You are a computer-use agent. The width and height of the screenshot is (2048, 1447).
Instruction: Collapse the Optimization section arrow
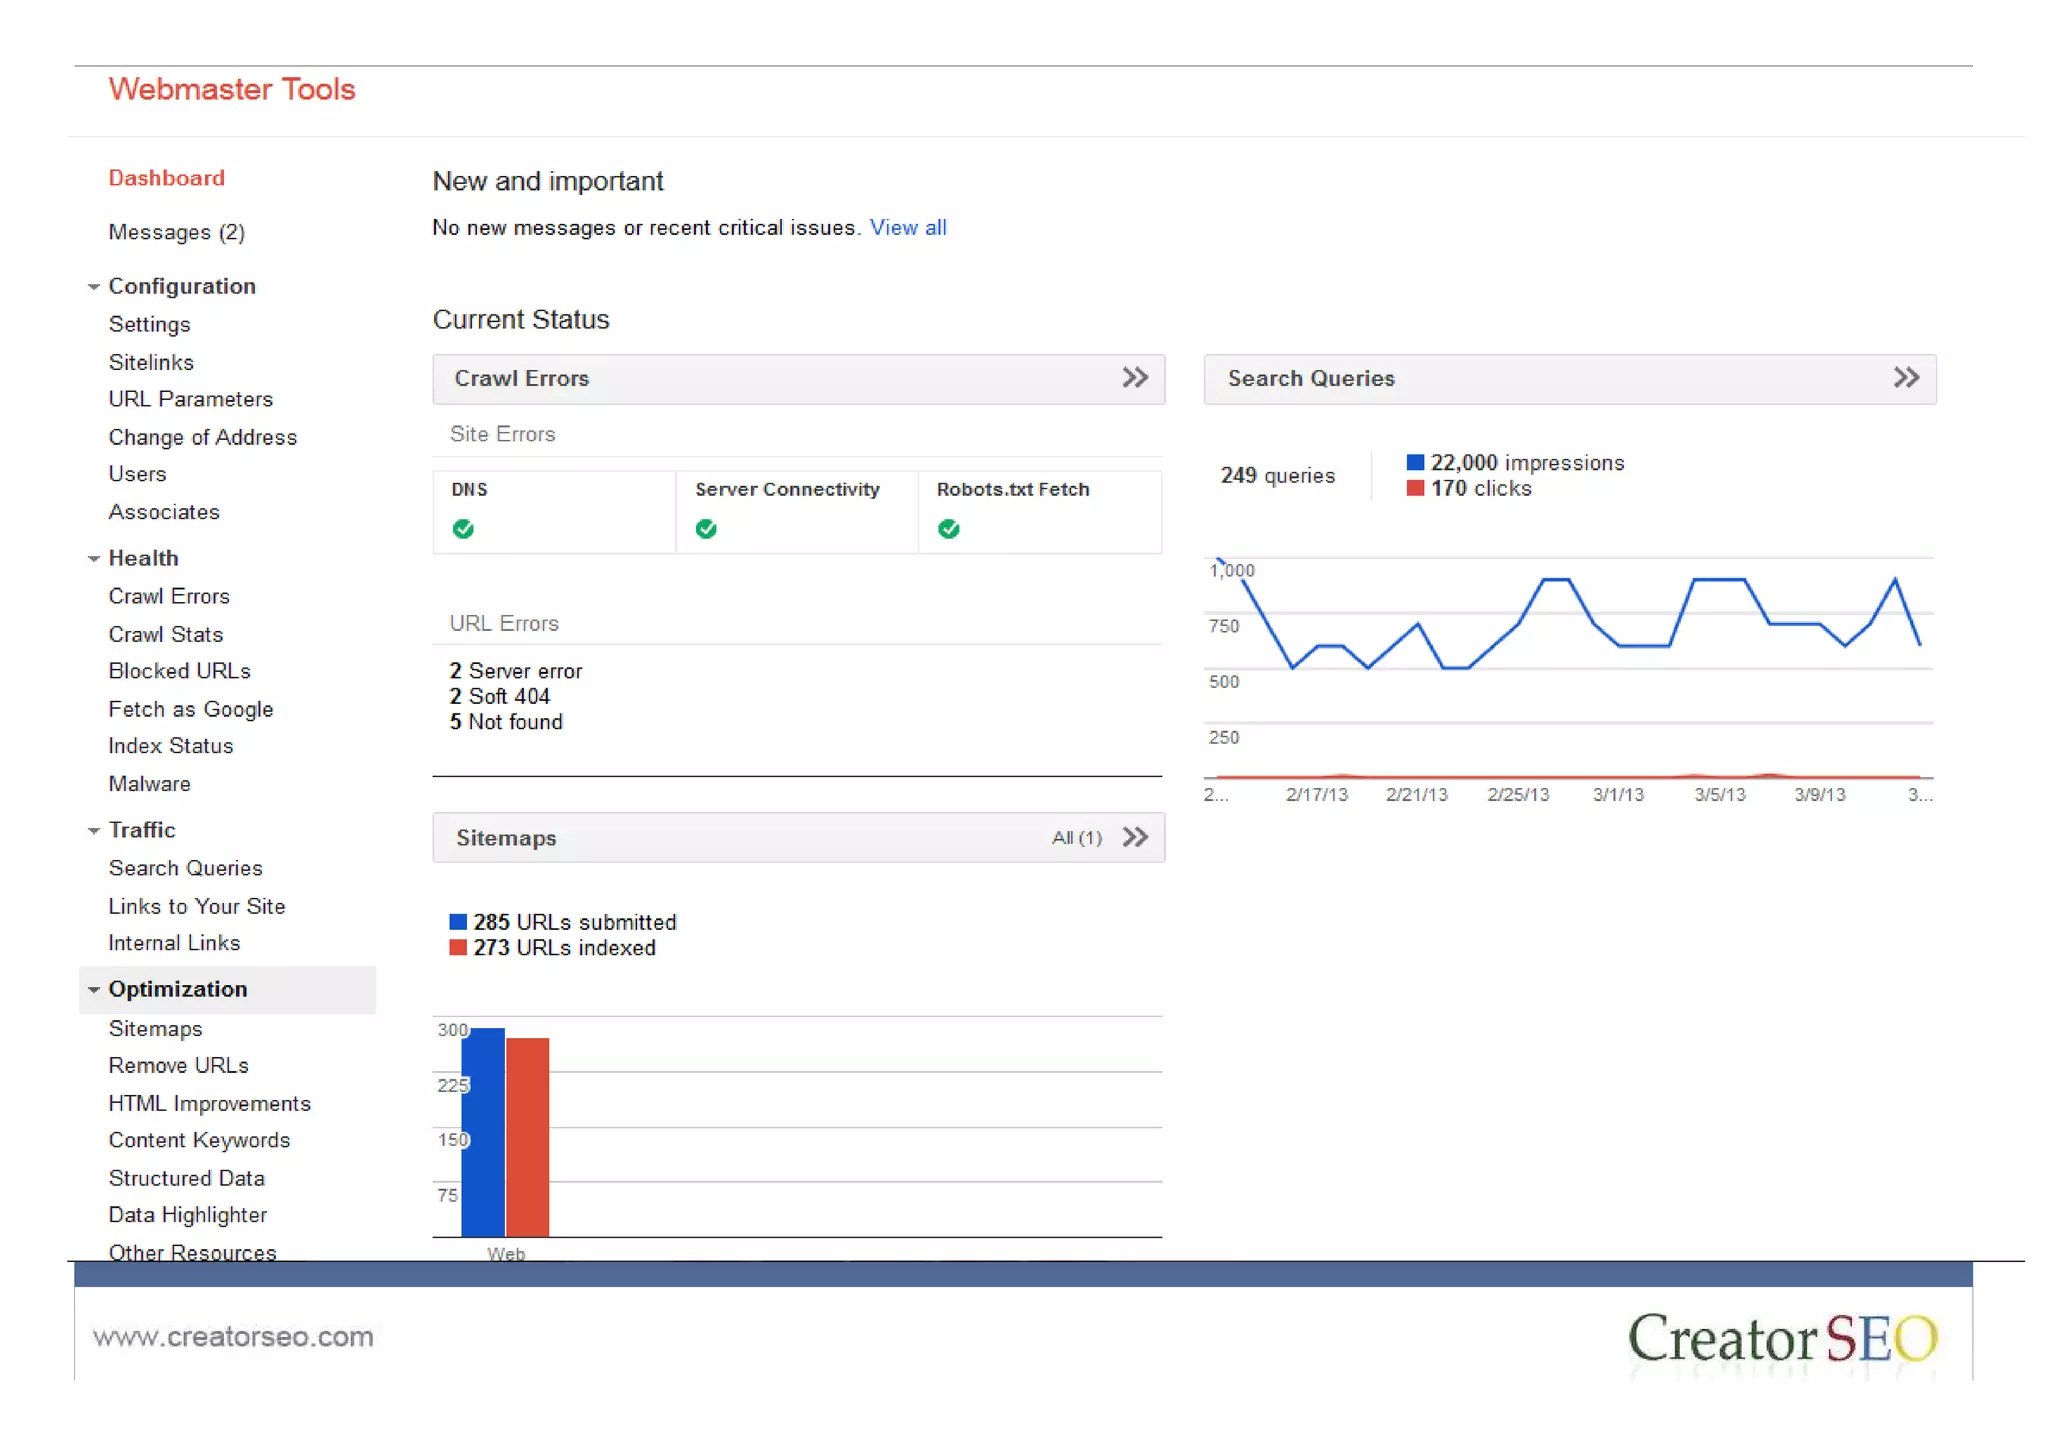[93, 990]
